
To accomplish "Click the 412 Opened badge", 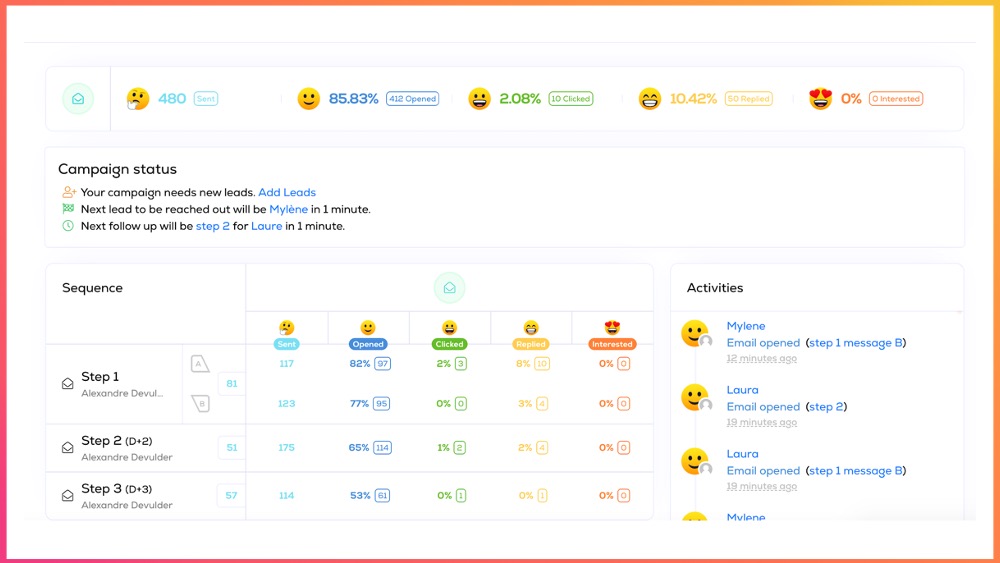I will [x=413, y=99].
